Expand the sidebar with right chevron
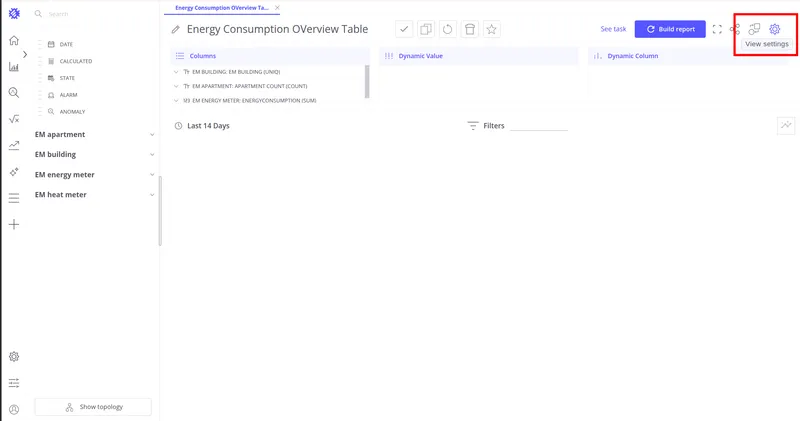Viewport: 800px width, 421px height. click(x=25, y=54)
